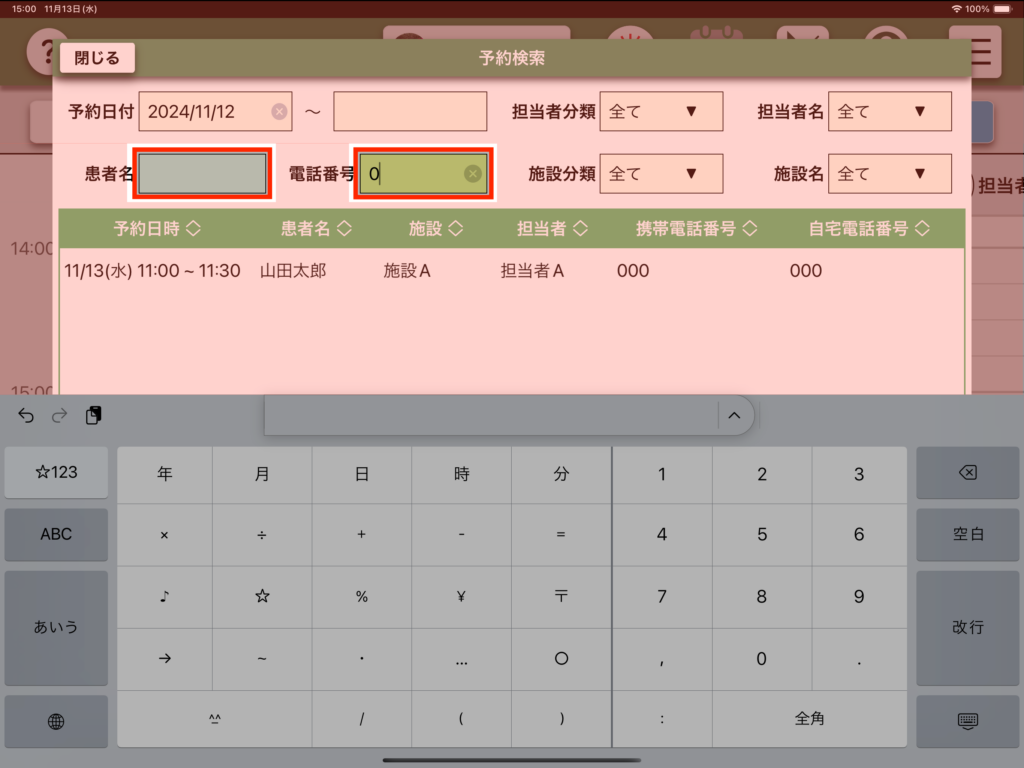Clear the reservation date 2024/11/12 field
This screenshot has width=1024, height=768.
pos(279,112)
